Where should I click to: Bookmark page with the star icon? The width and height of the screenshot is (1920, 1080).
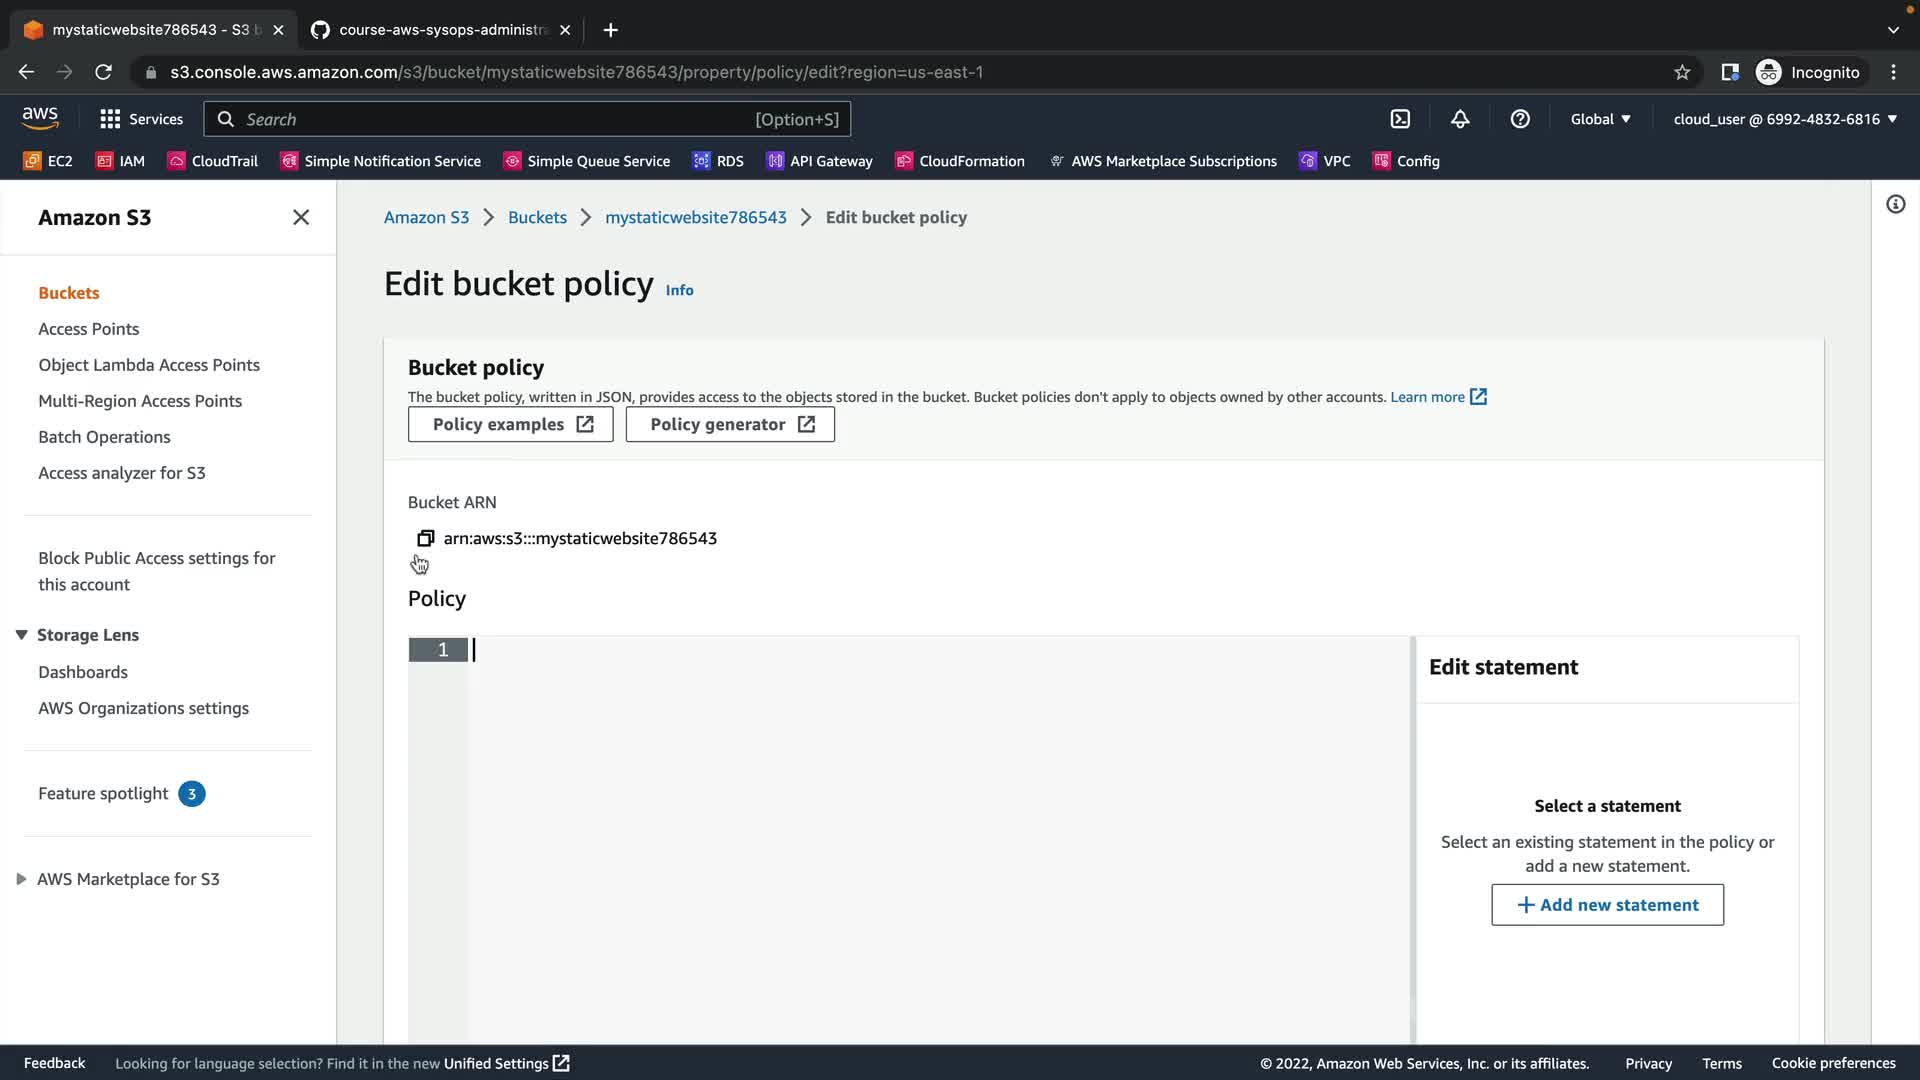pyautogui.click(x=1682, y=72)
